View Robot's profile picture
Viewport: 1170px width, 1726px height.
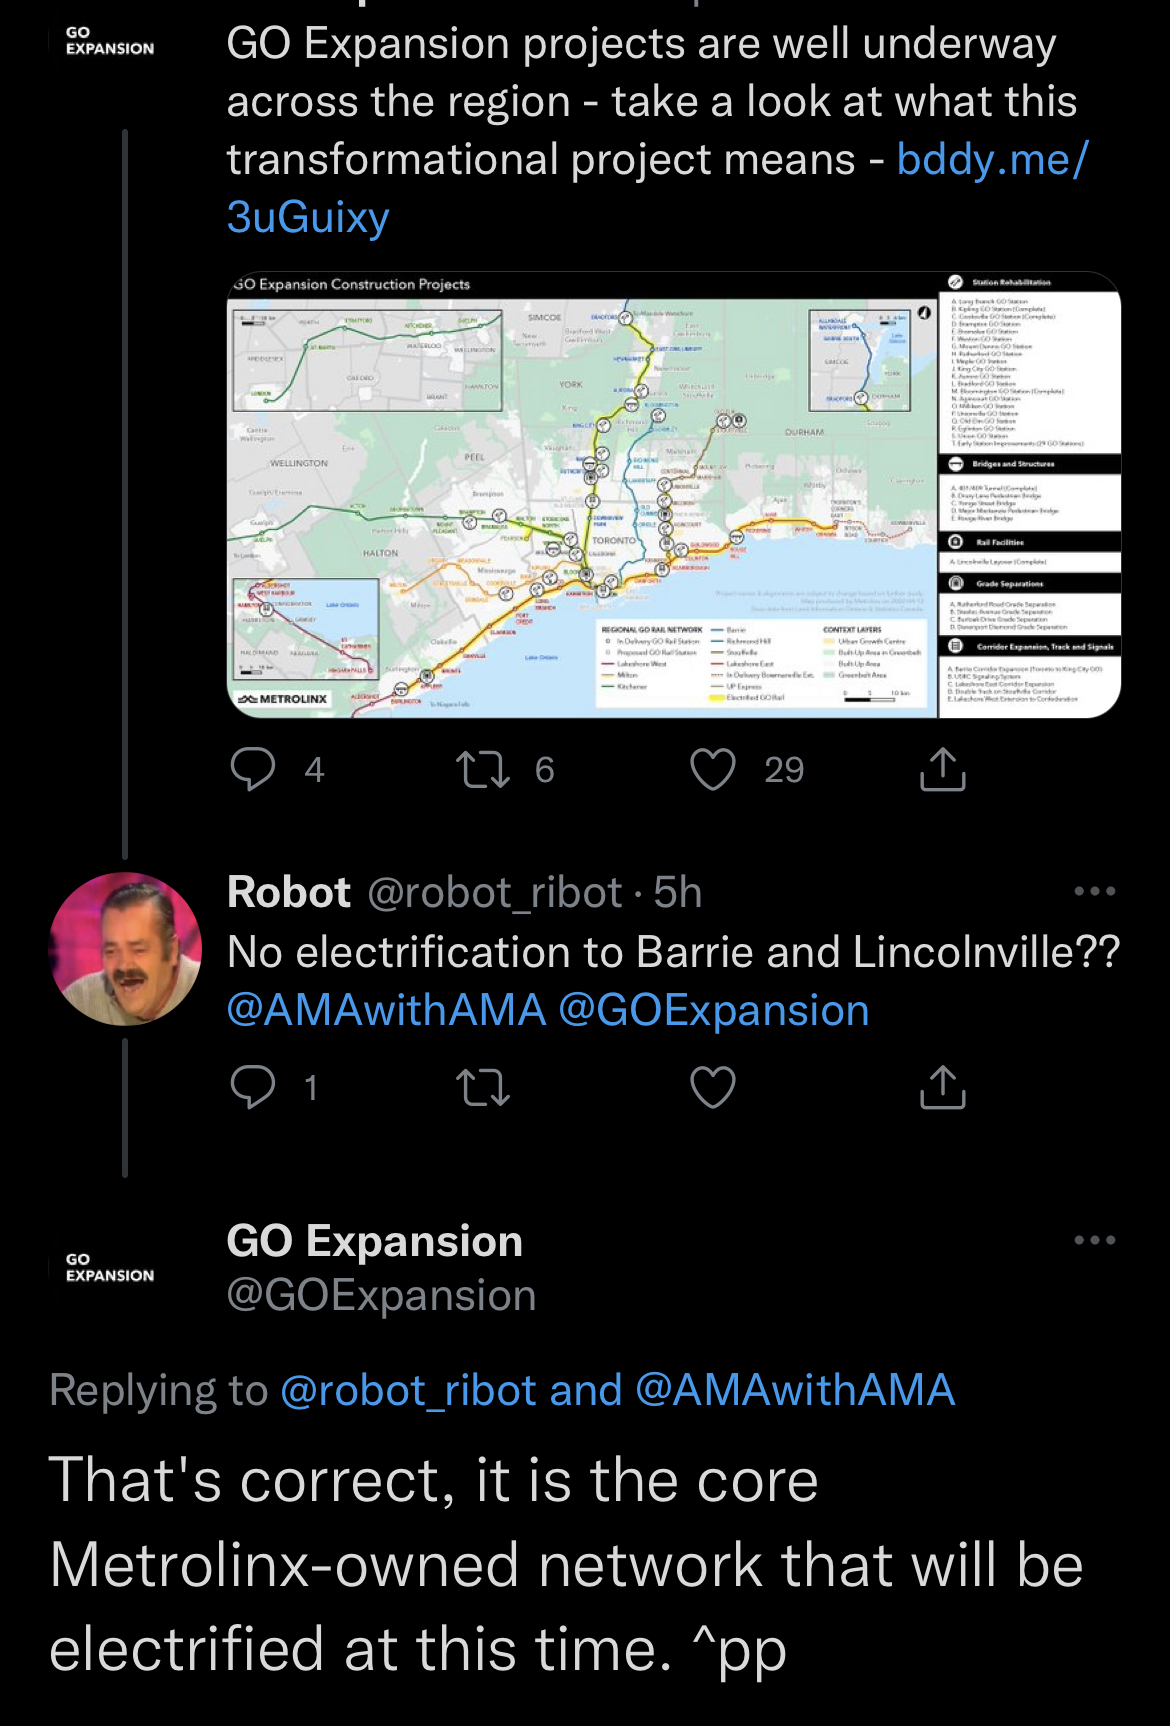[x=125, y=949]
